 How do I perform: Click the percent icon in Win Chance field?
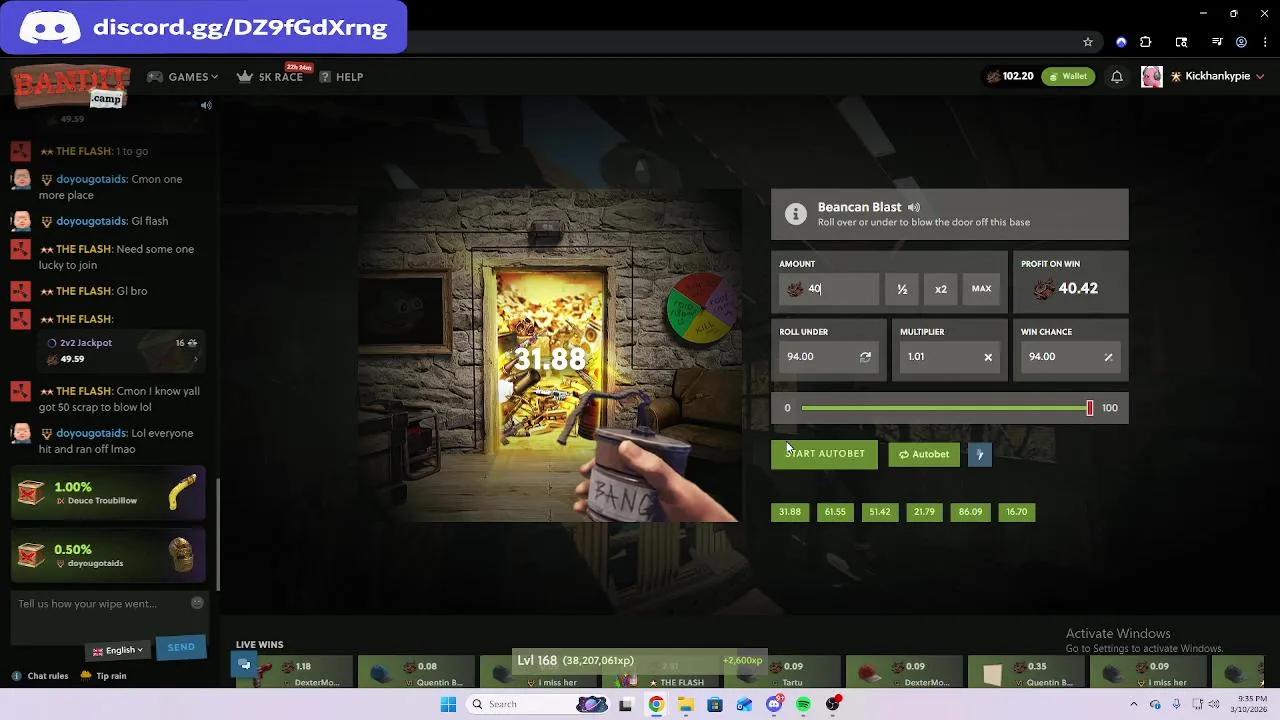click(1107, 356)
